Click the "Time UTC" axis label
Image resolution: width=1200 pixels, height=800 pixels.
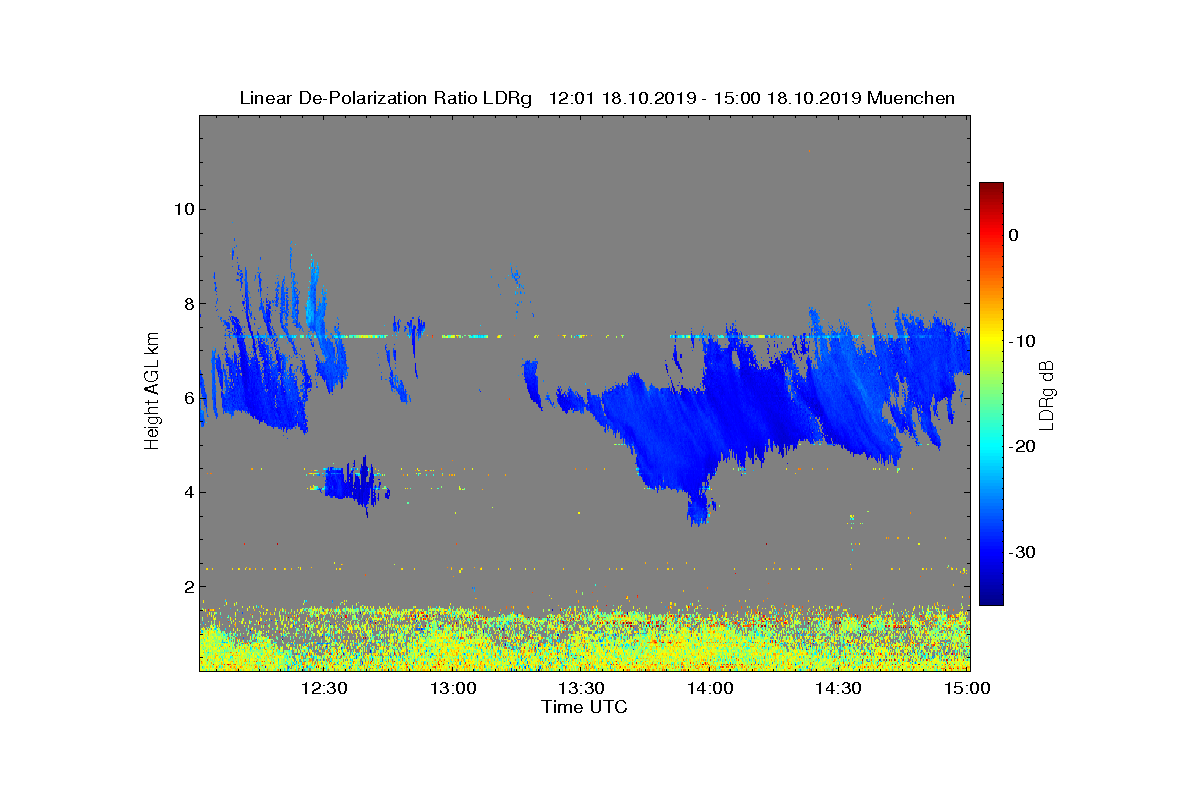584,707
